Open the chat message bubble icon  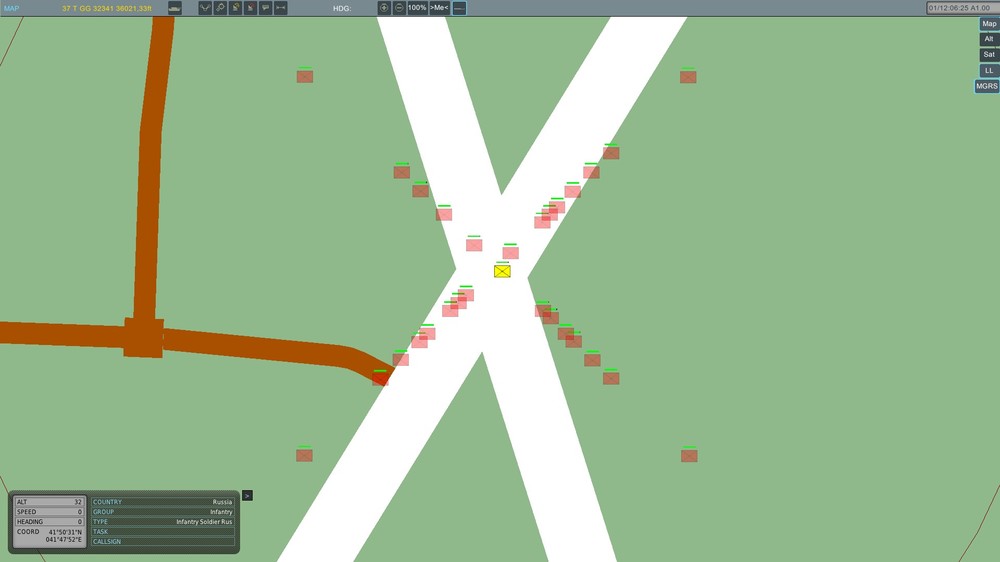[265, 8]
